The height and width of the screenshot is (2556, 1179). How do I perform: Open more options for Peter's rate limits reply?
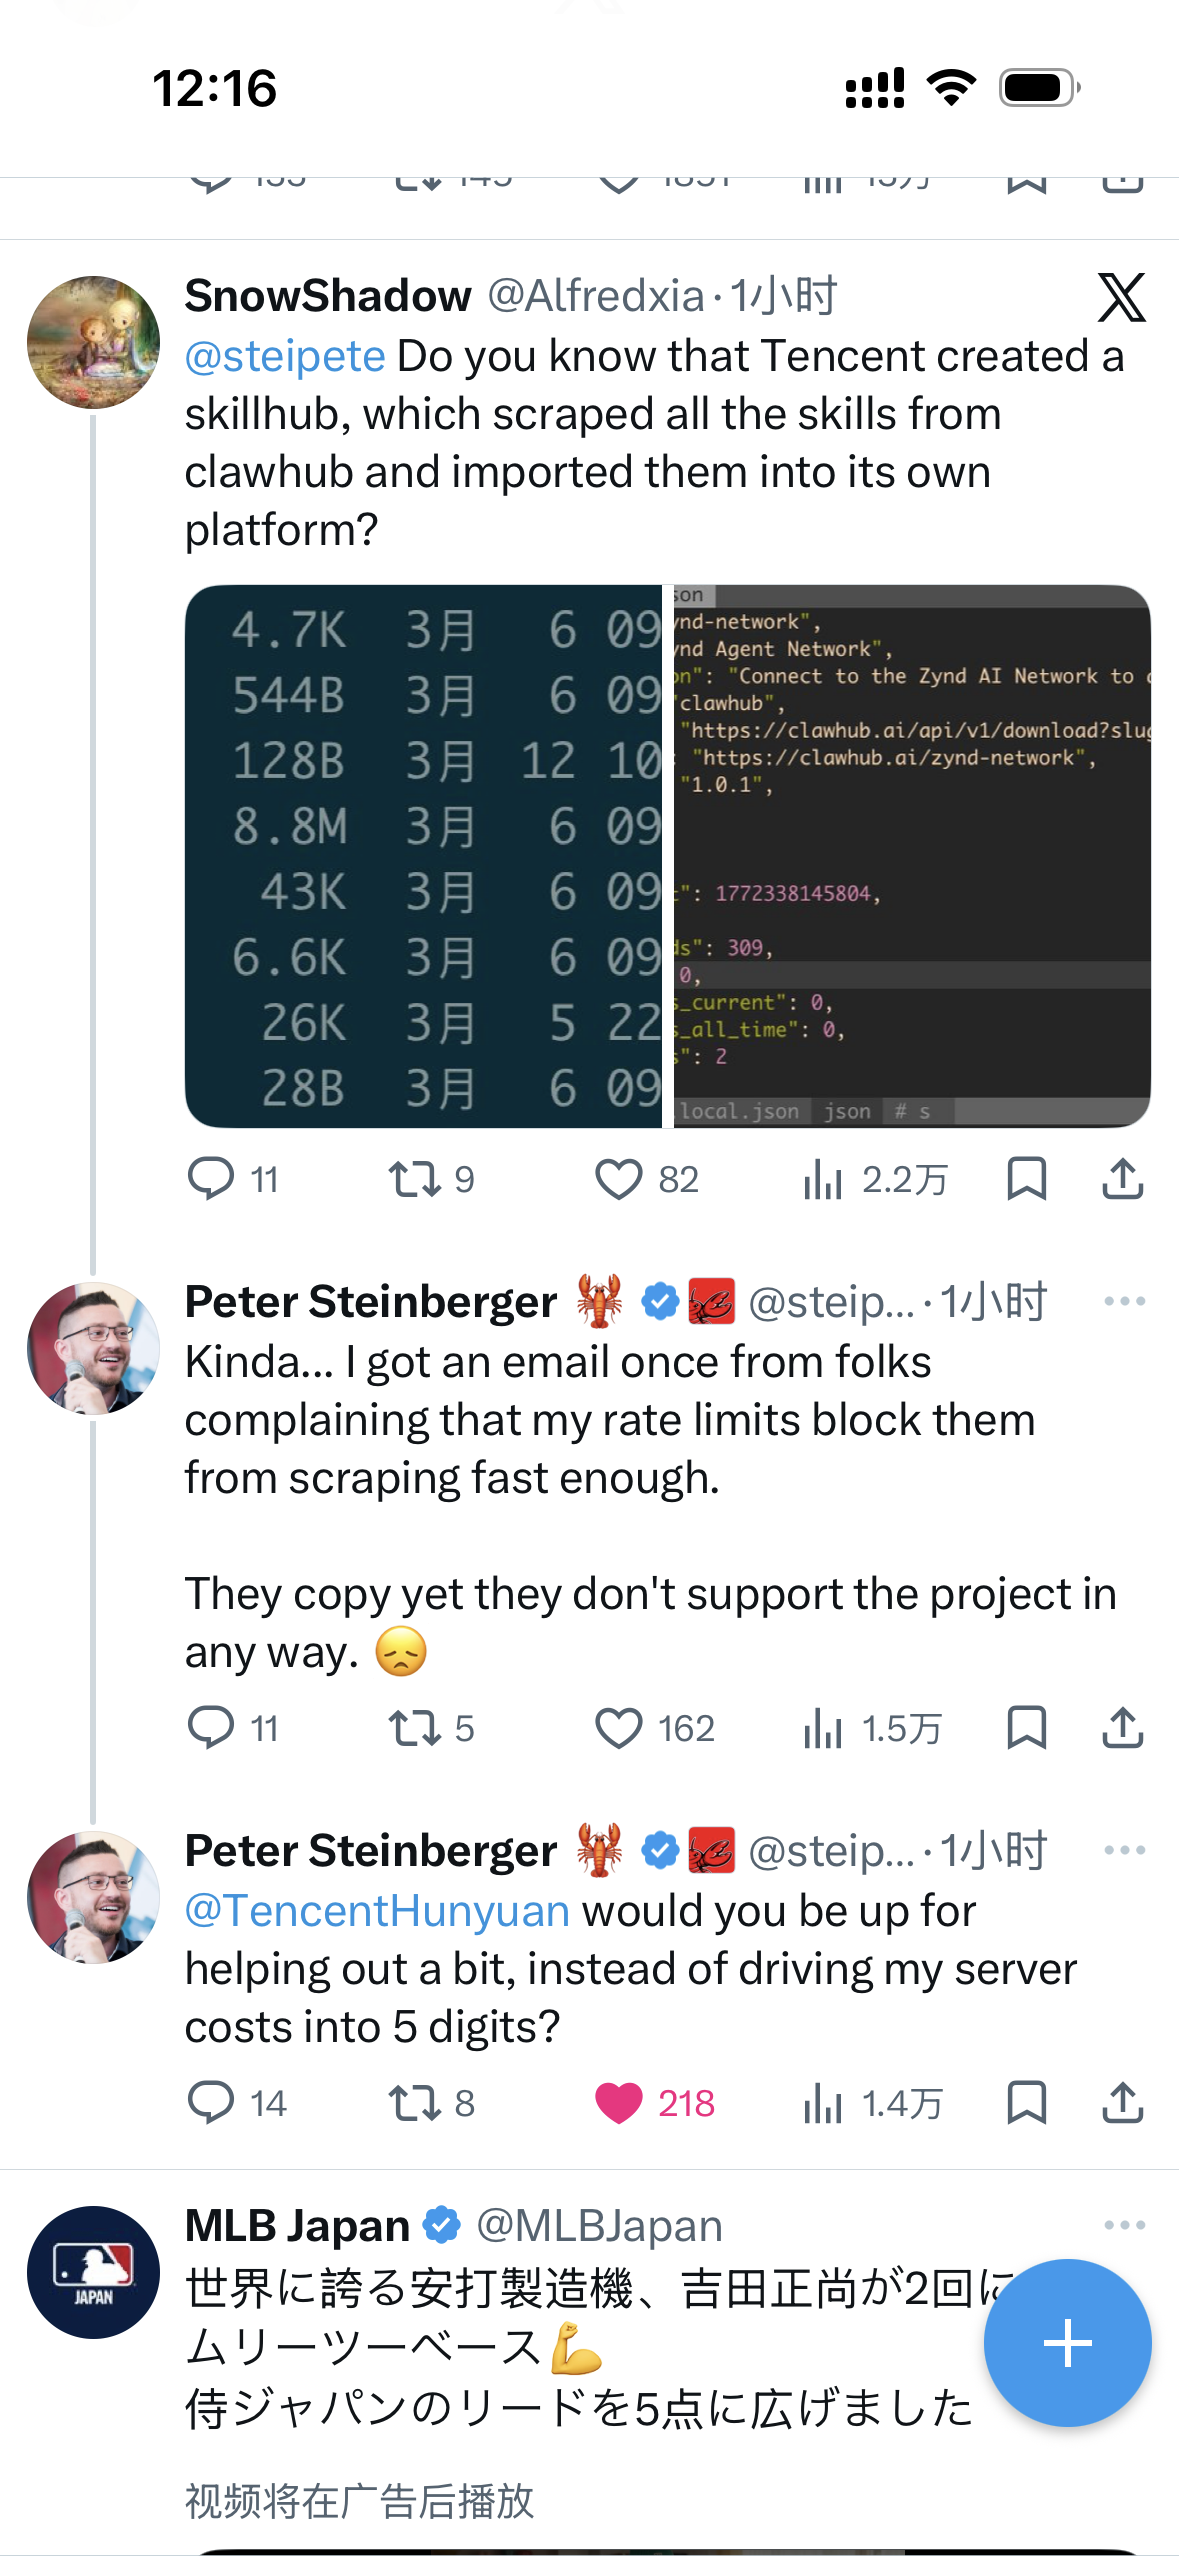pos(1124,1301)
